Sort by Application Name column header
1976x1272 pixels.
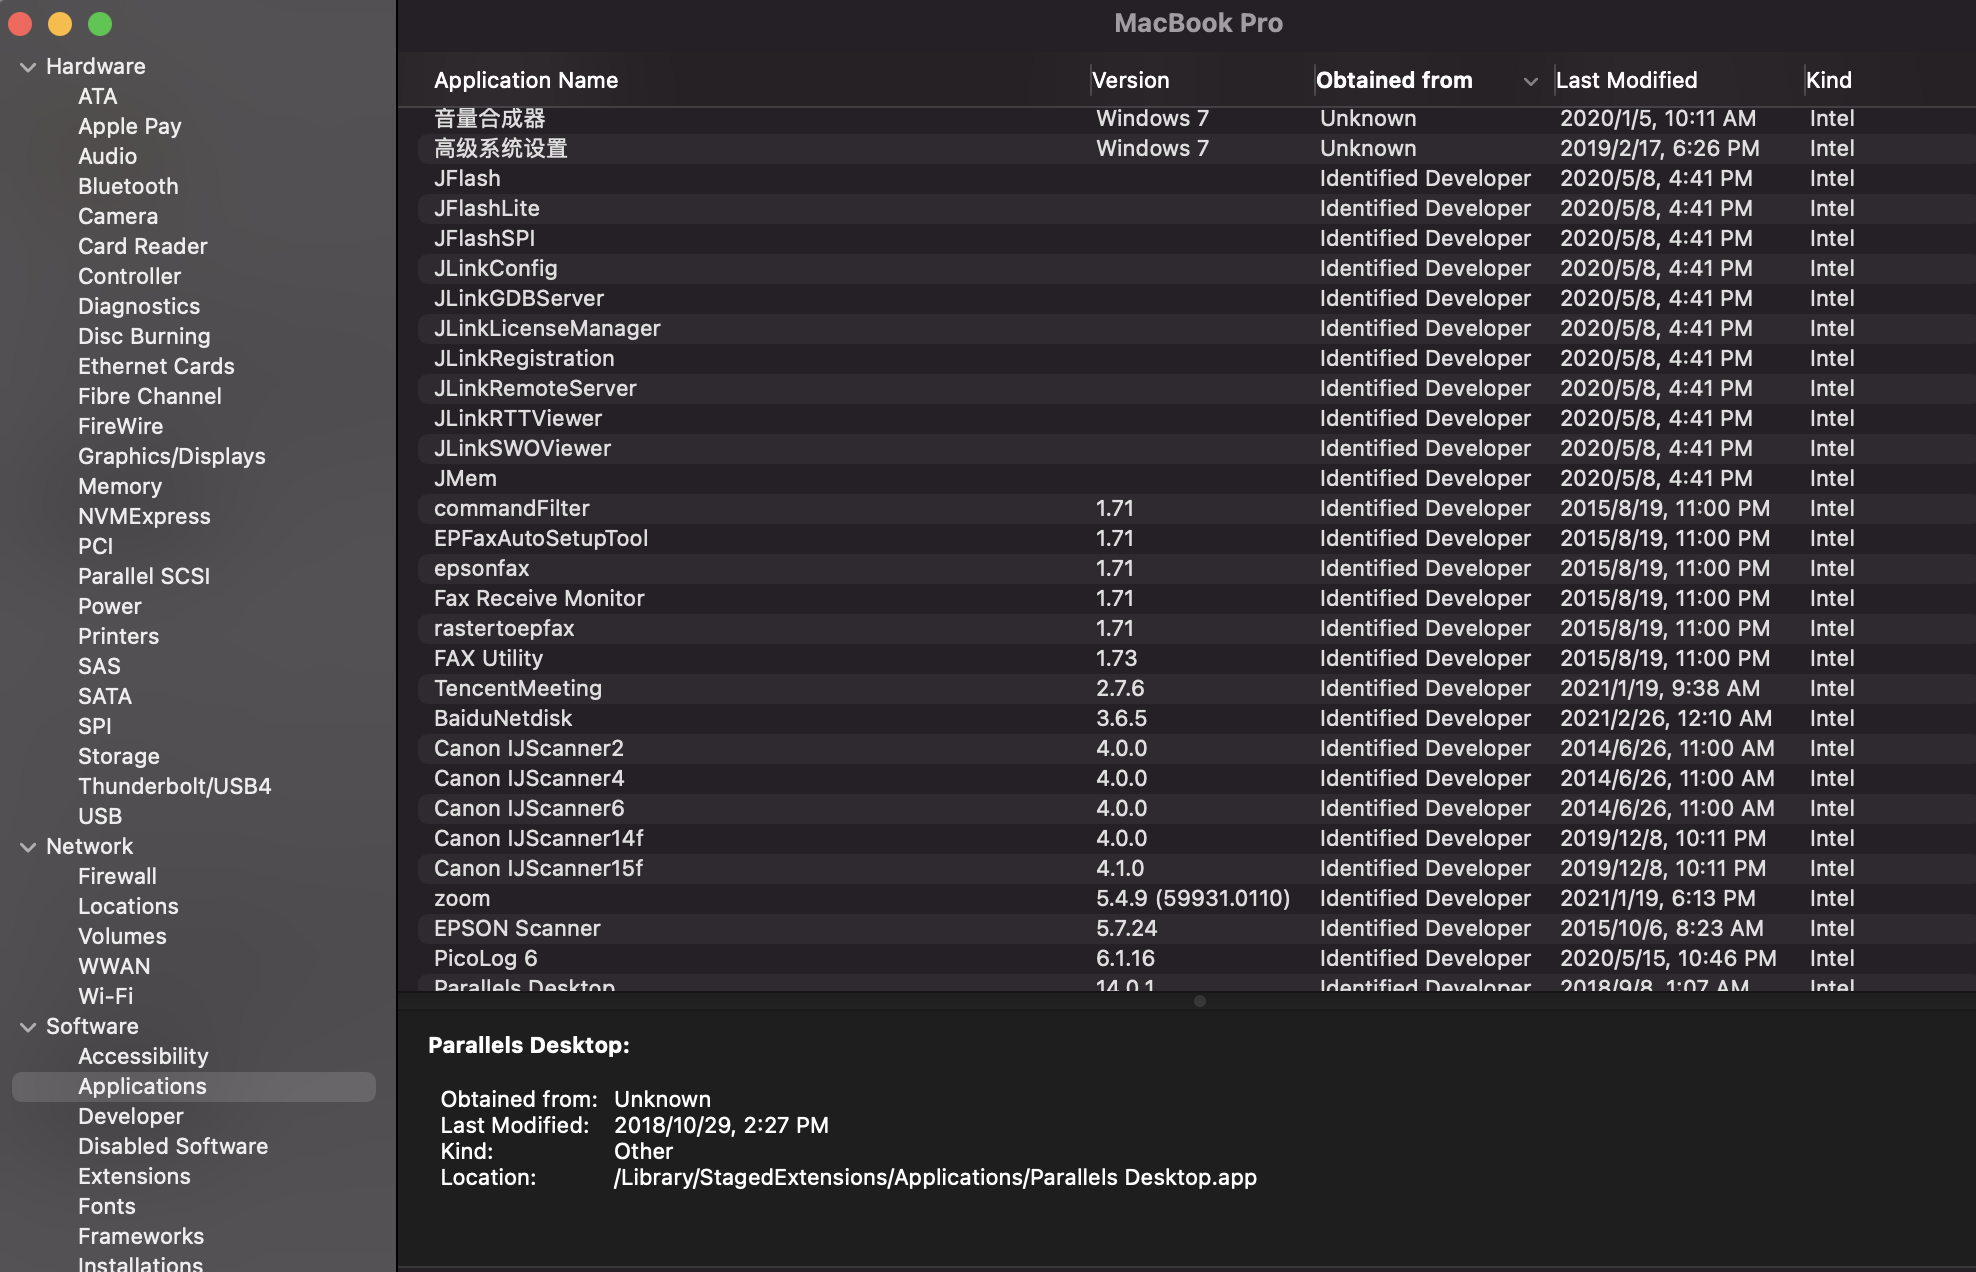pyautogui.click(x=526, y=80)
